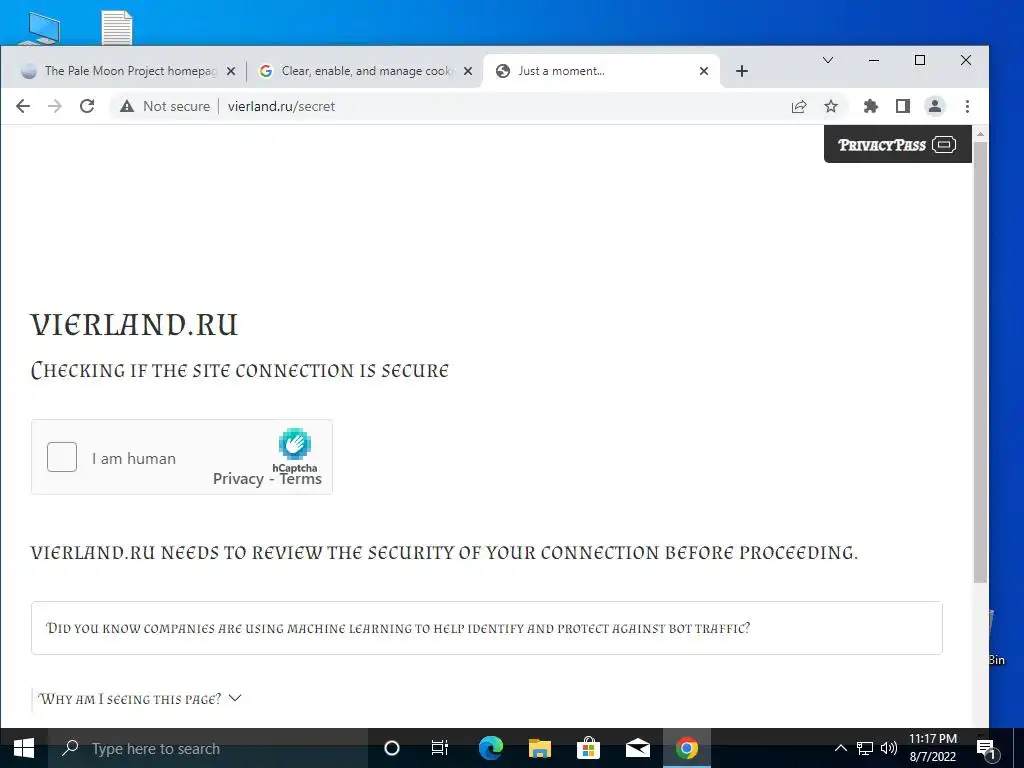Open the notification center icon
The image size is (1024, 768).
click(987, 749)
